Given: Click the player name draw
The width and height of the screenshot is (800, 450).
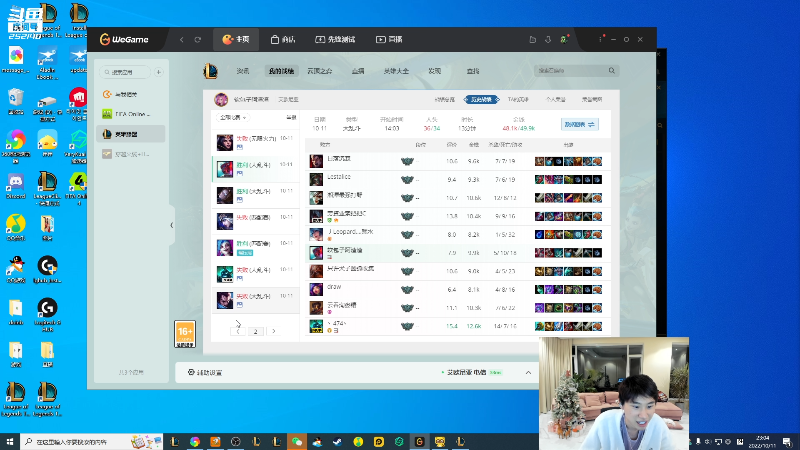Looking at the screenshot, I should (x=334, y=287).
